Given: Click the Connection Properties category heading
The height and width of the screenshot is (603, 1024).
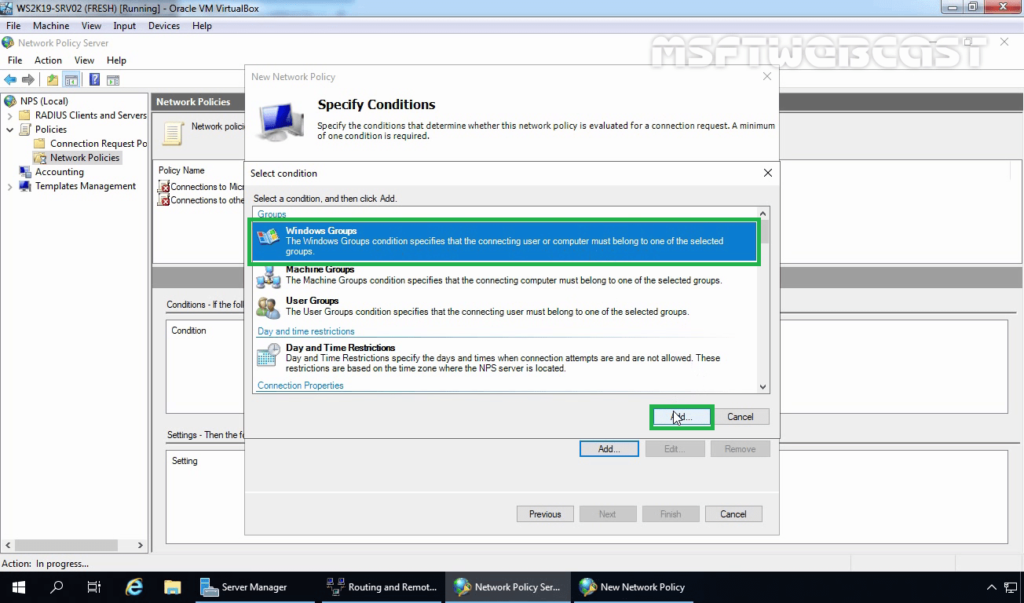Looking at the screenshot, I should 300,385.
